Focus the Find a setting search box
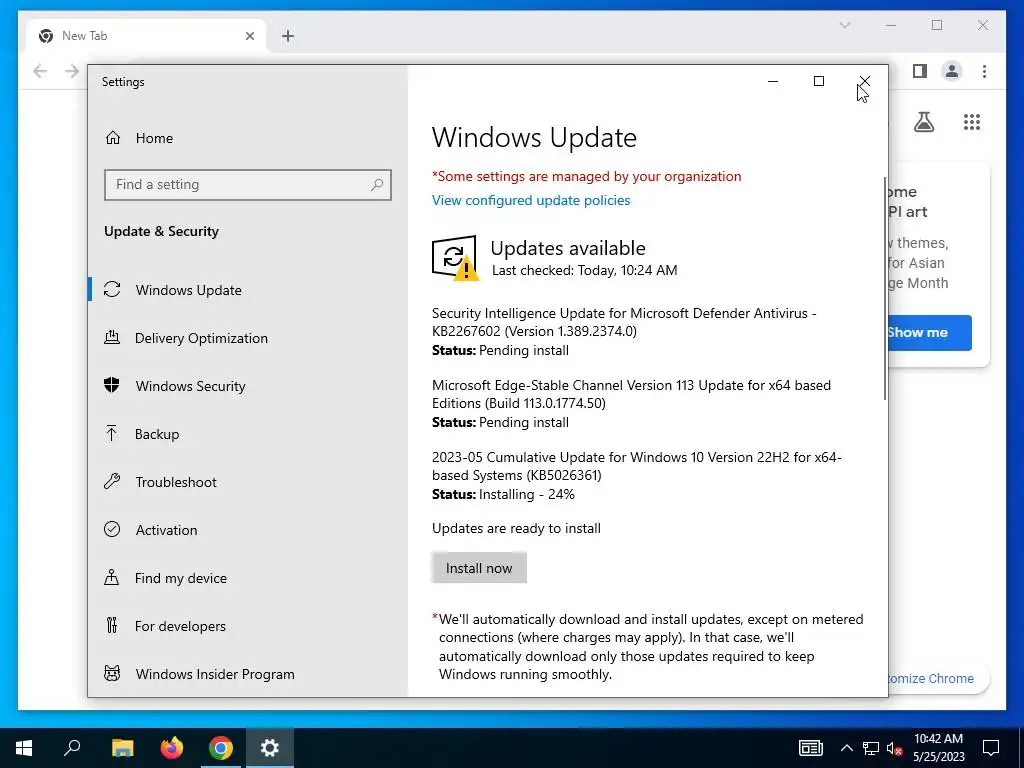Image resolution: width=1024 pixels, height=768 pixels. [248, 185]
